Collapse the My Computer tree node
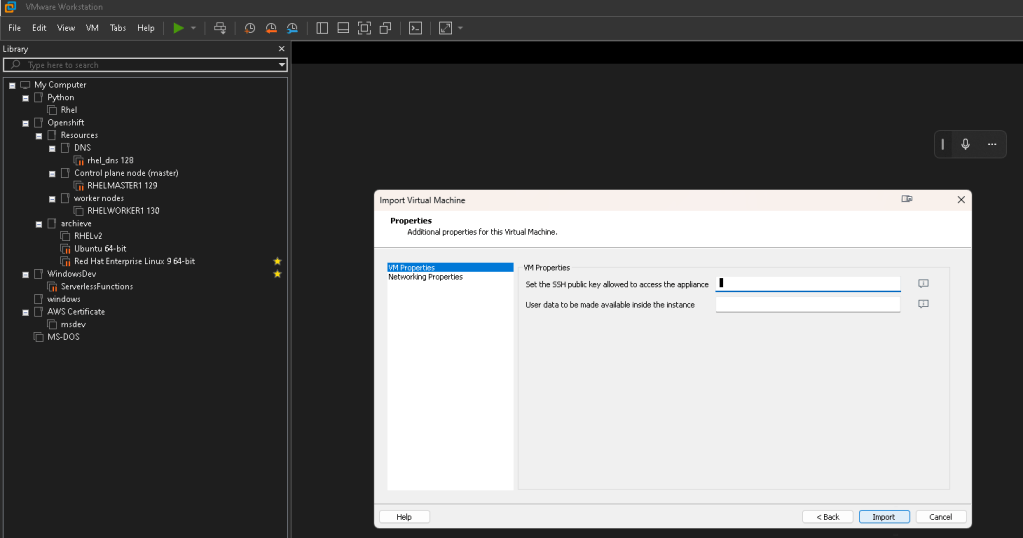 [12, 85]
